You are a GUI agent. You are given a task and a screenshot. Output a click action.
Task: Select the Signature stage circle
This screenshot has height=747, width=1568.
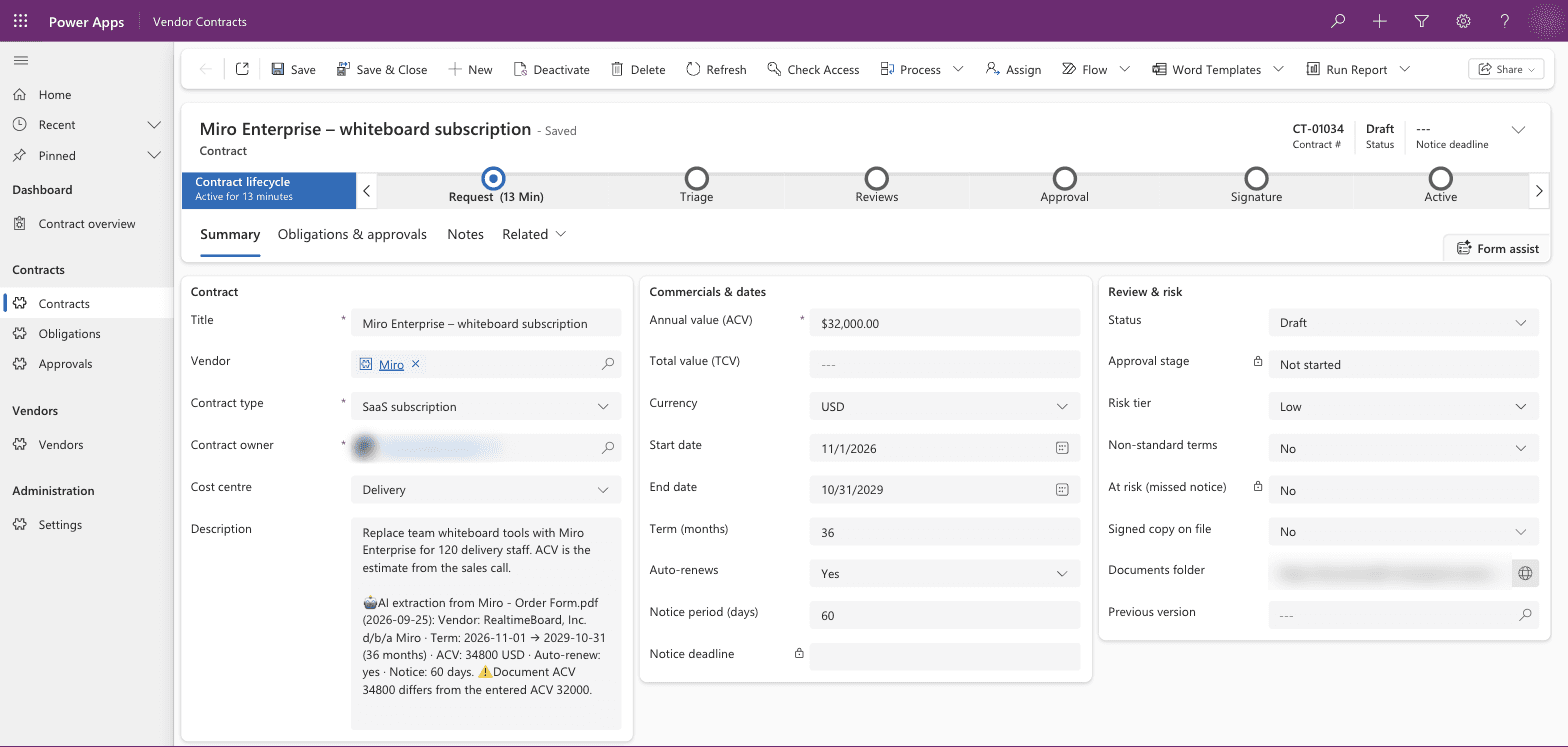(x=1256, y=178)
